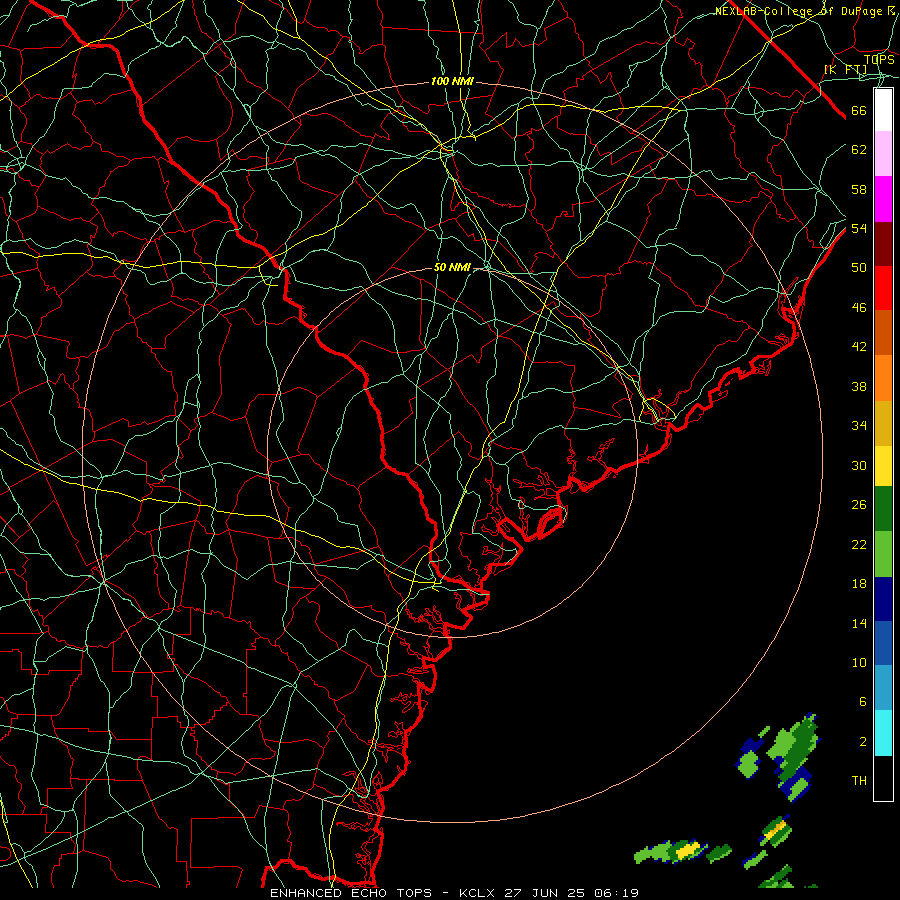Screen dimensions: 900x900
Task: Click the legend value '6'
Action: (862, 702)
